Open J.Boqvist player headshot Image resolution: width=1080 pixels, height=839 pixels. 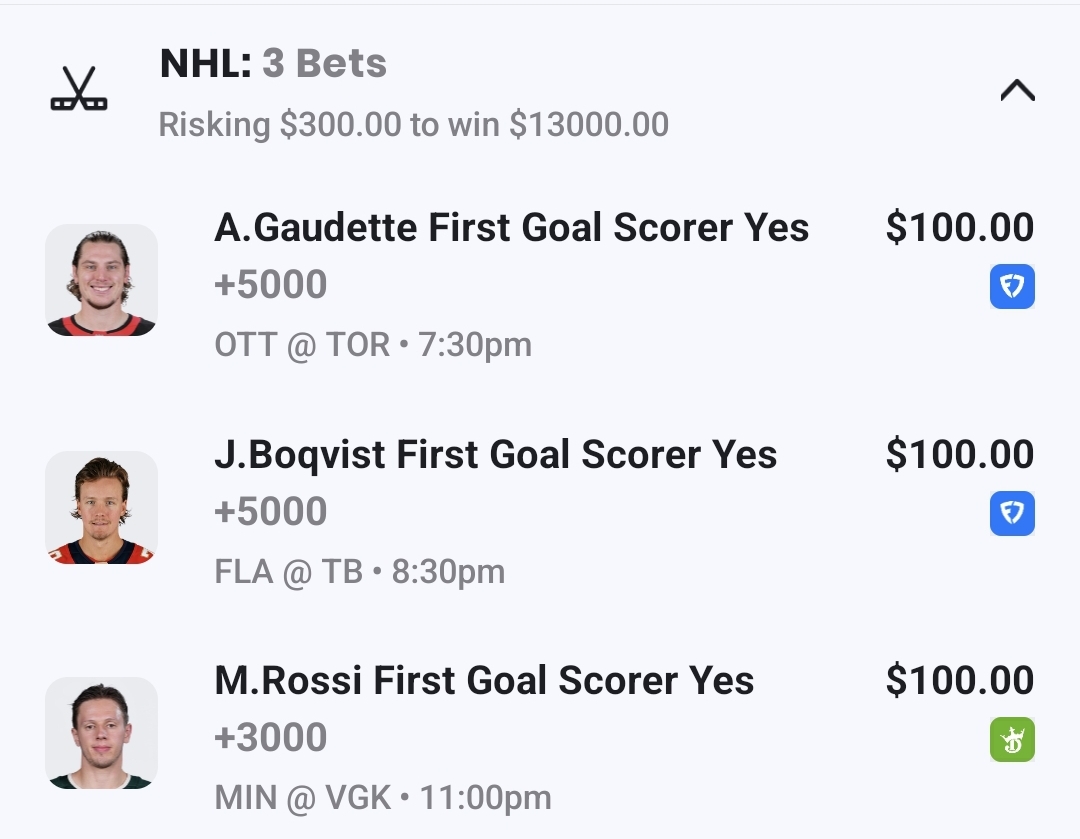(x=101, y=507)
